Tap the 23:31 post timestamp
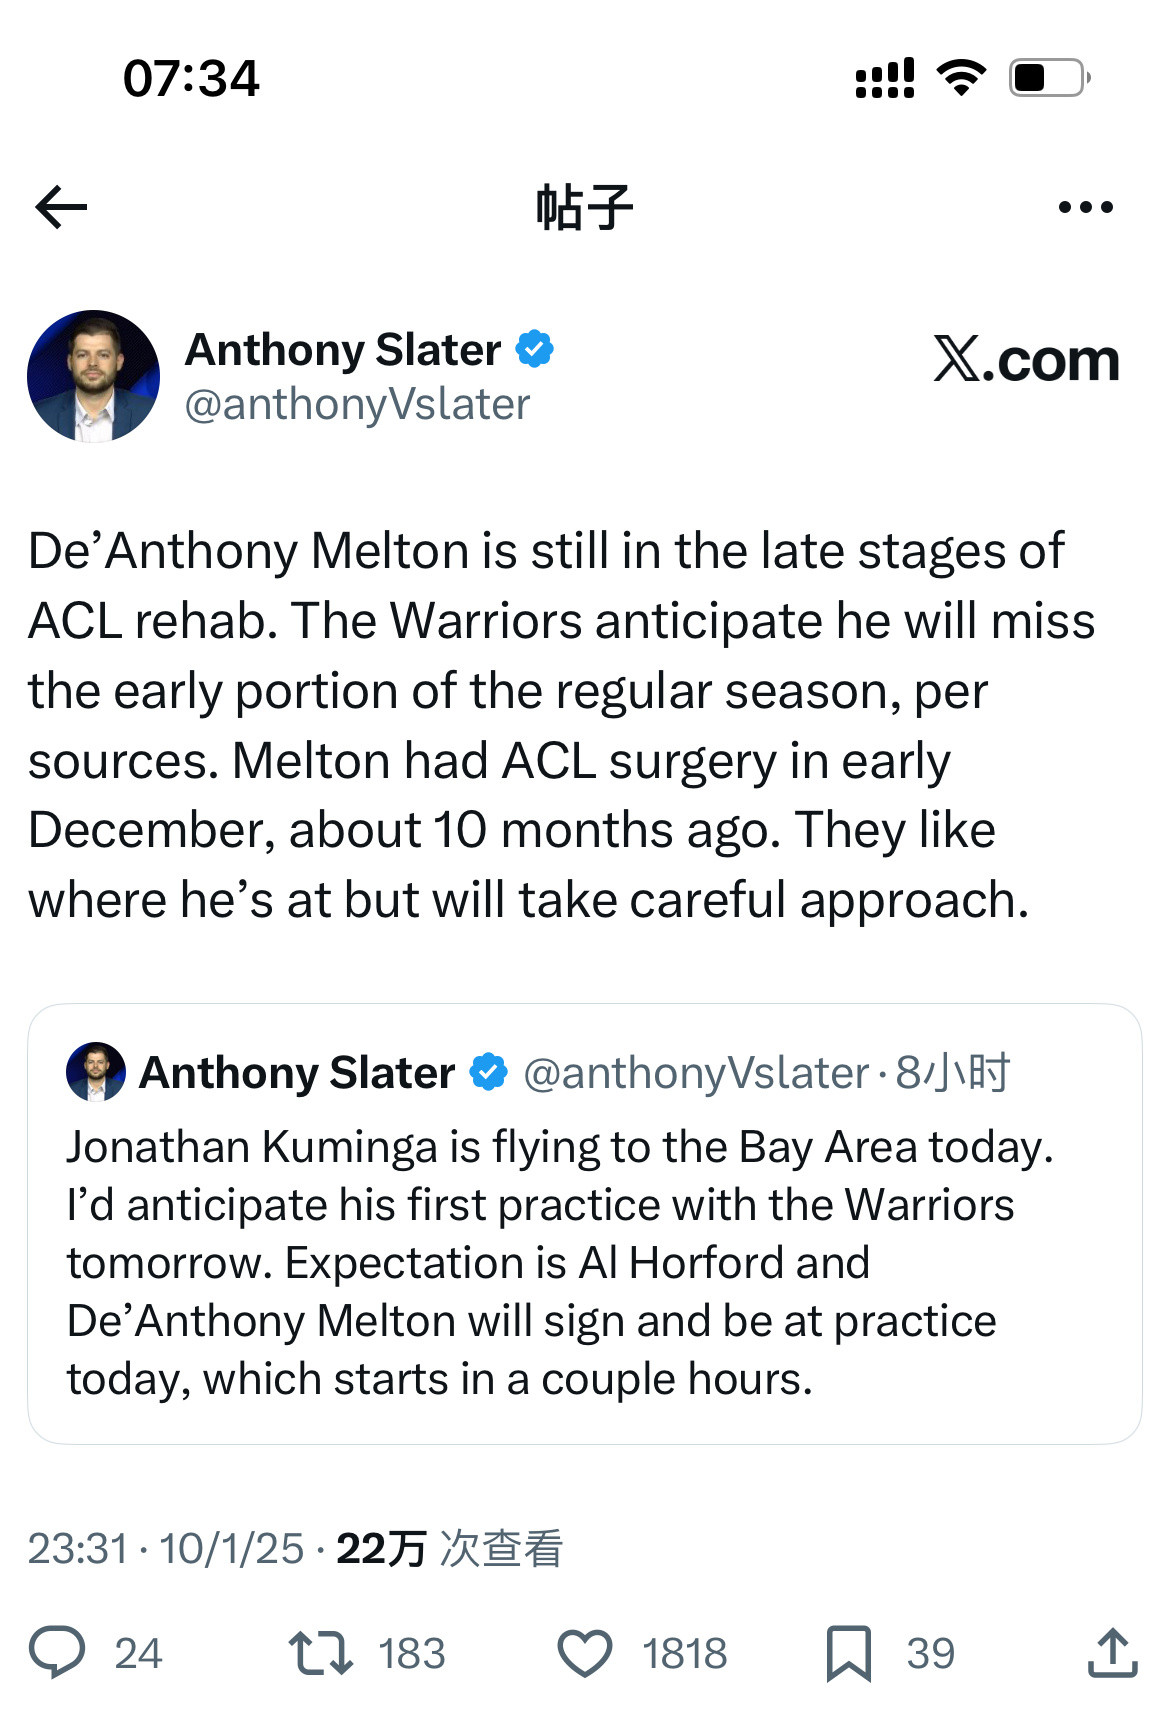1170x1720 pixels. (78, 1548)
